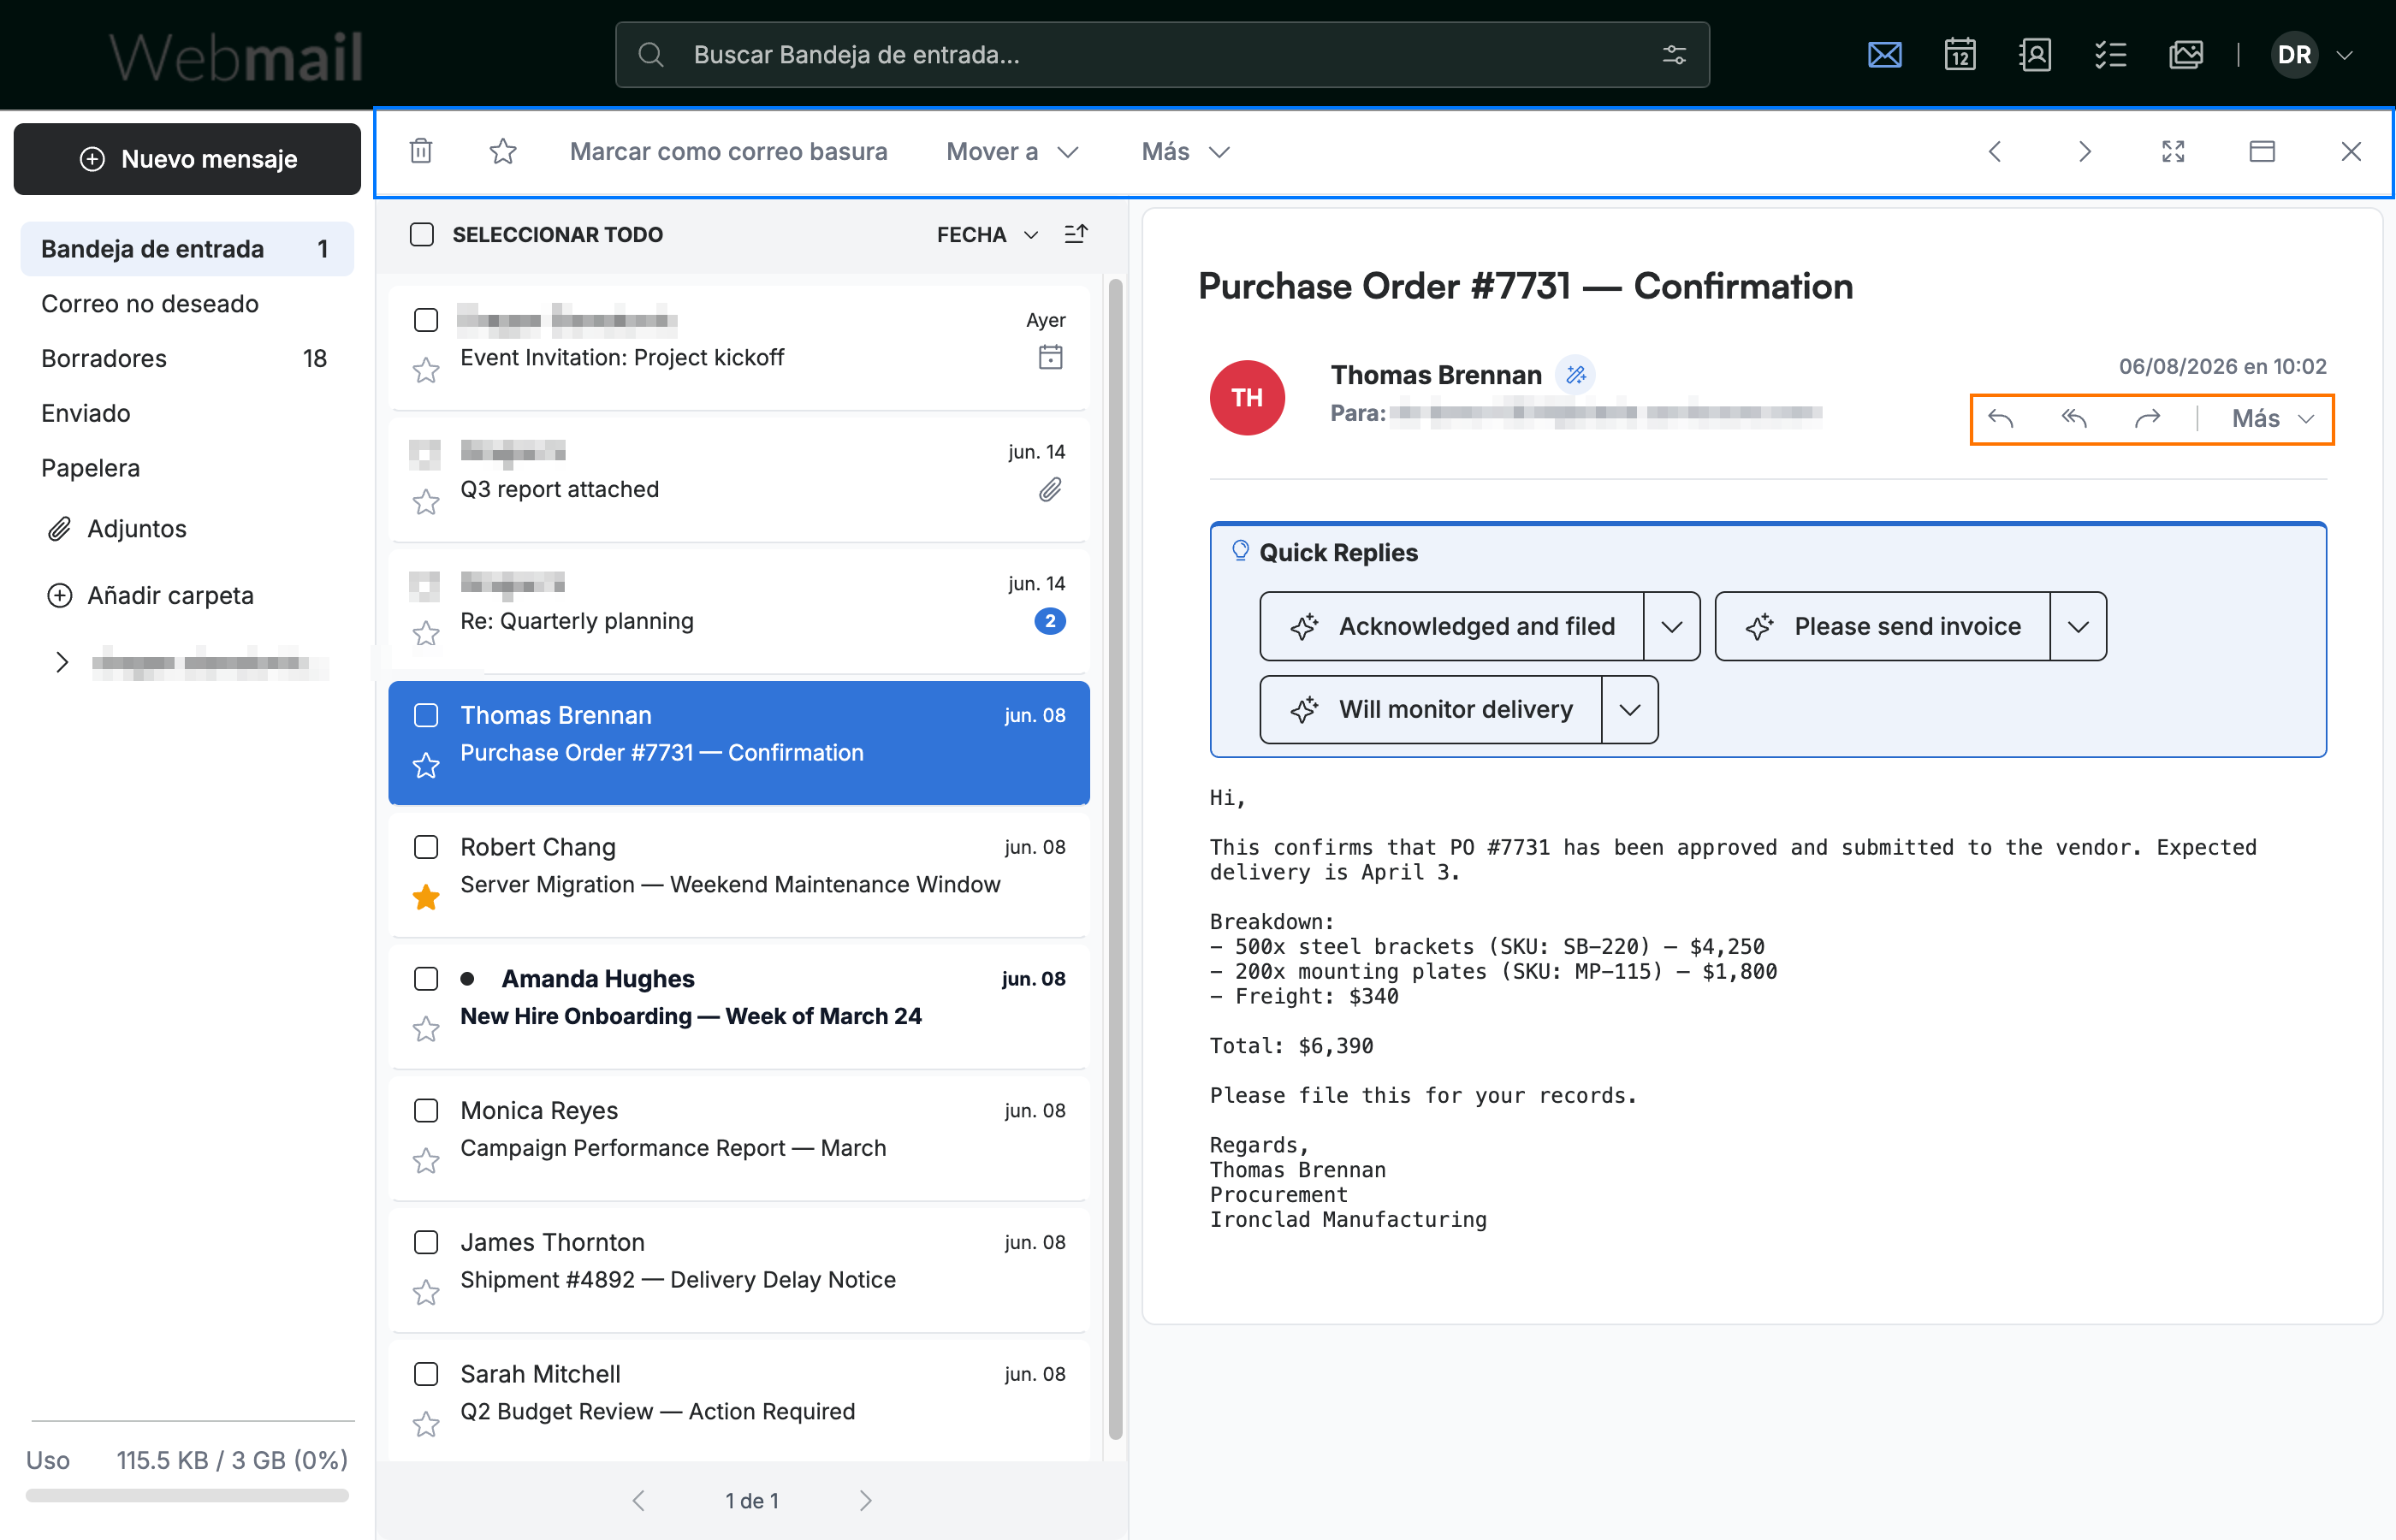Image resolution: width=2396 pixels, height=1540 pixels.
Task: Check the Thomas Brennan message checkbox
Action: (426, 715)
